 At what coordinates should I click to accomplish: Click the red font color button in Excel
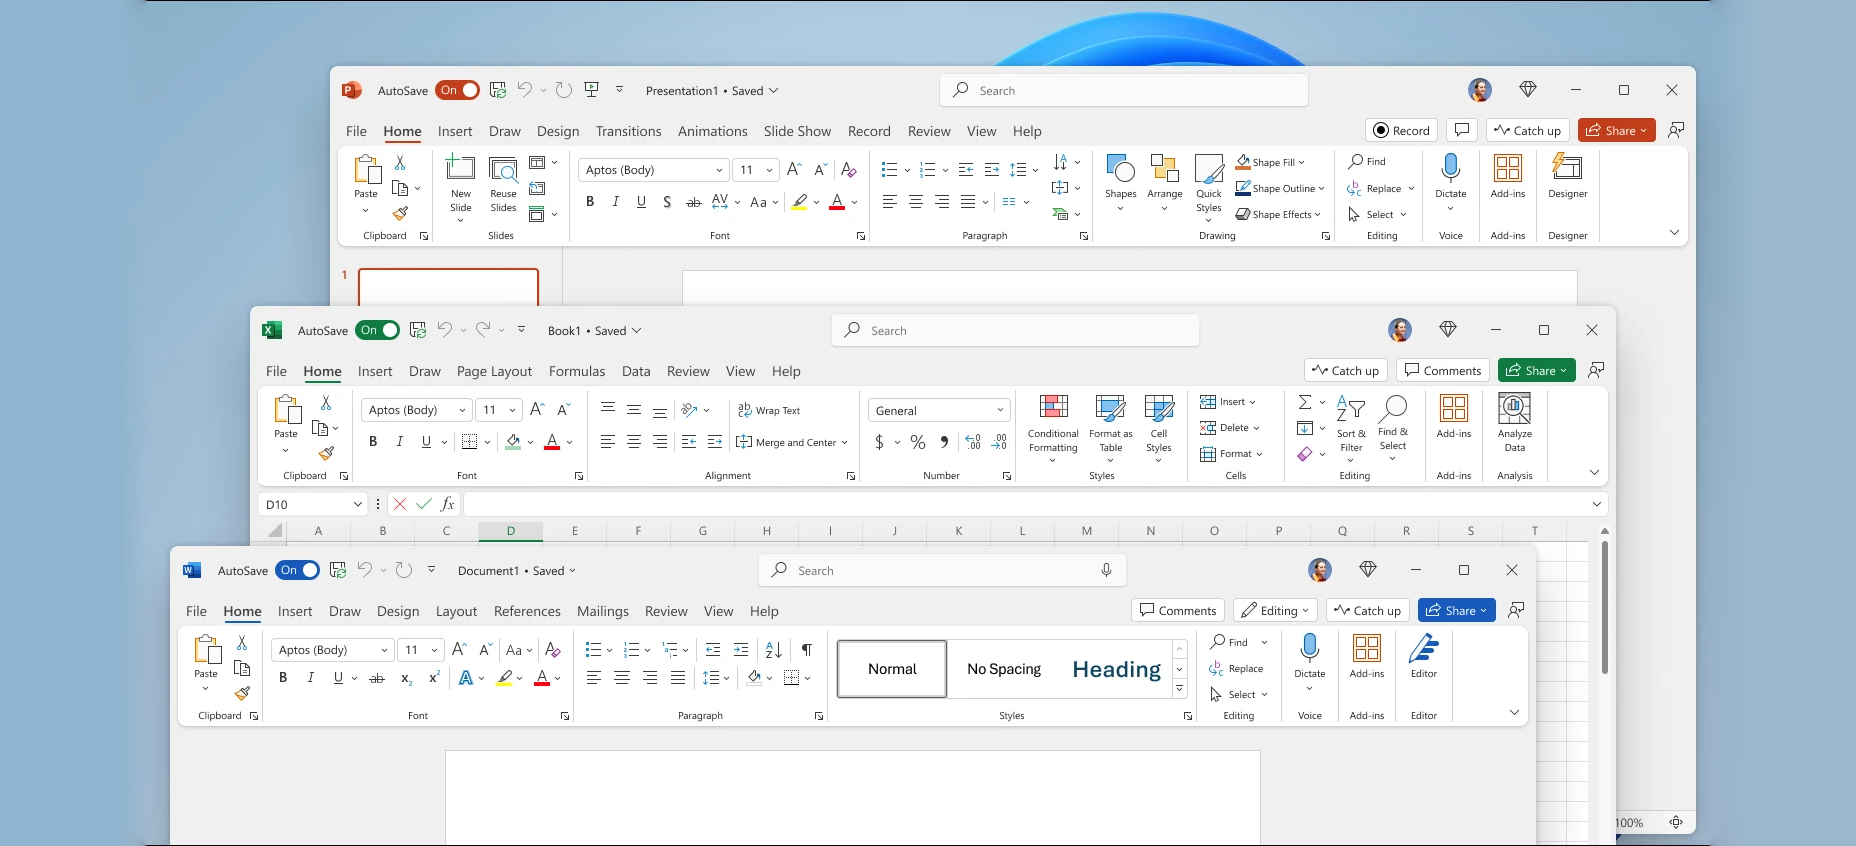pyautogui.click(x=552, y=442)
